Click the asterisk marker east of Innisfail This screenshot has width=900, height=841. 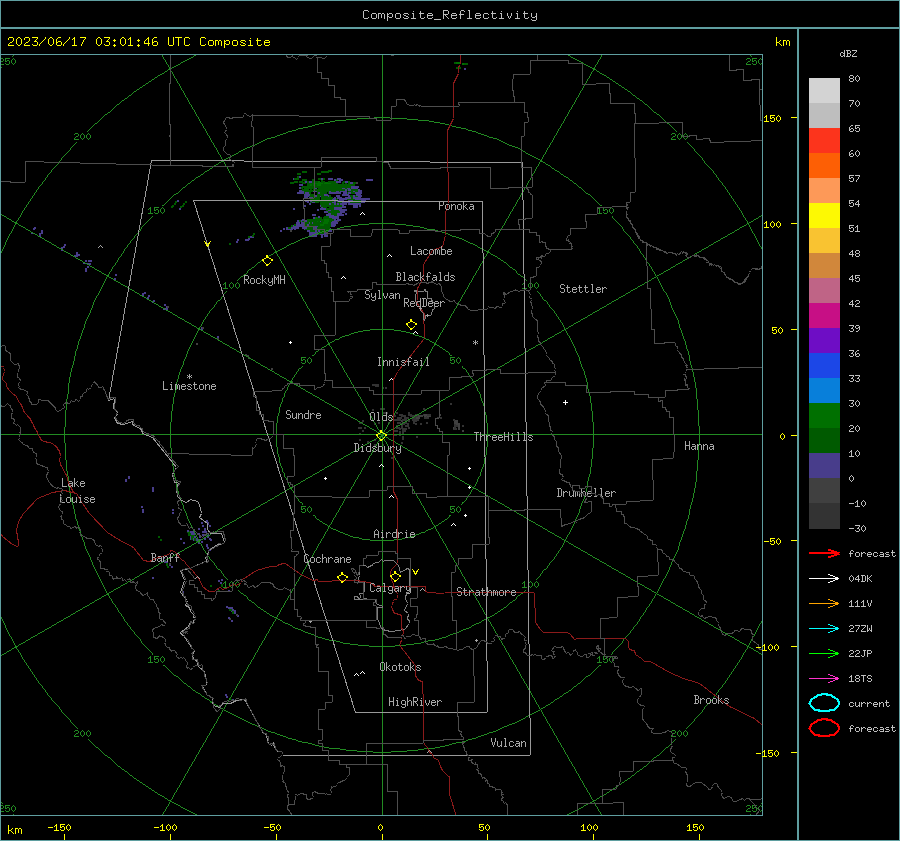[475, 343]
